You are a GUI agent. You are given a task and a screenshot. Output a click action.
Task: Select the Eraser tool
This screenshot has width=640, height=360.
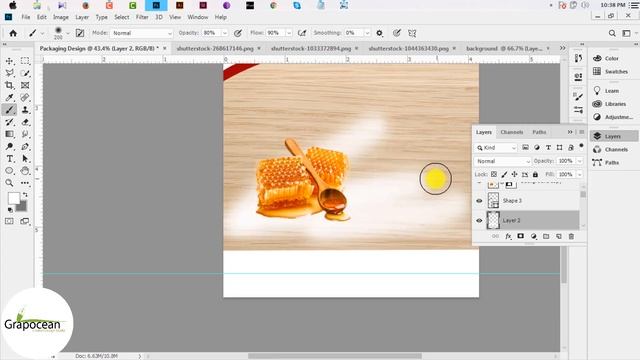pyautogui.click(x=25, y=122)
